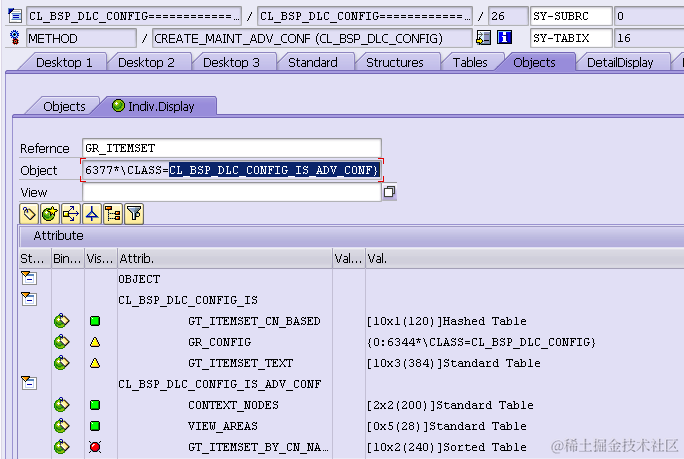Open the GT_ITEMSET_TEXT attribute

pyautogui.click(x=240, y=363)
